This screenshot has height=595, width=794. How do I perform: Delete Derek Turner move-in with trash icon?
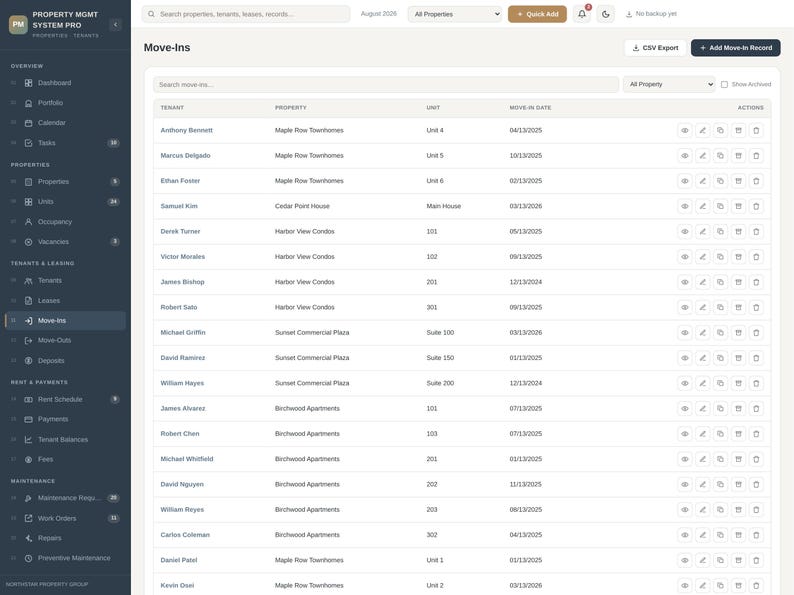pos(756,232)
